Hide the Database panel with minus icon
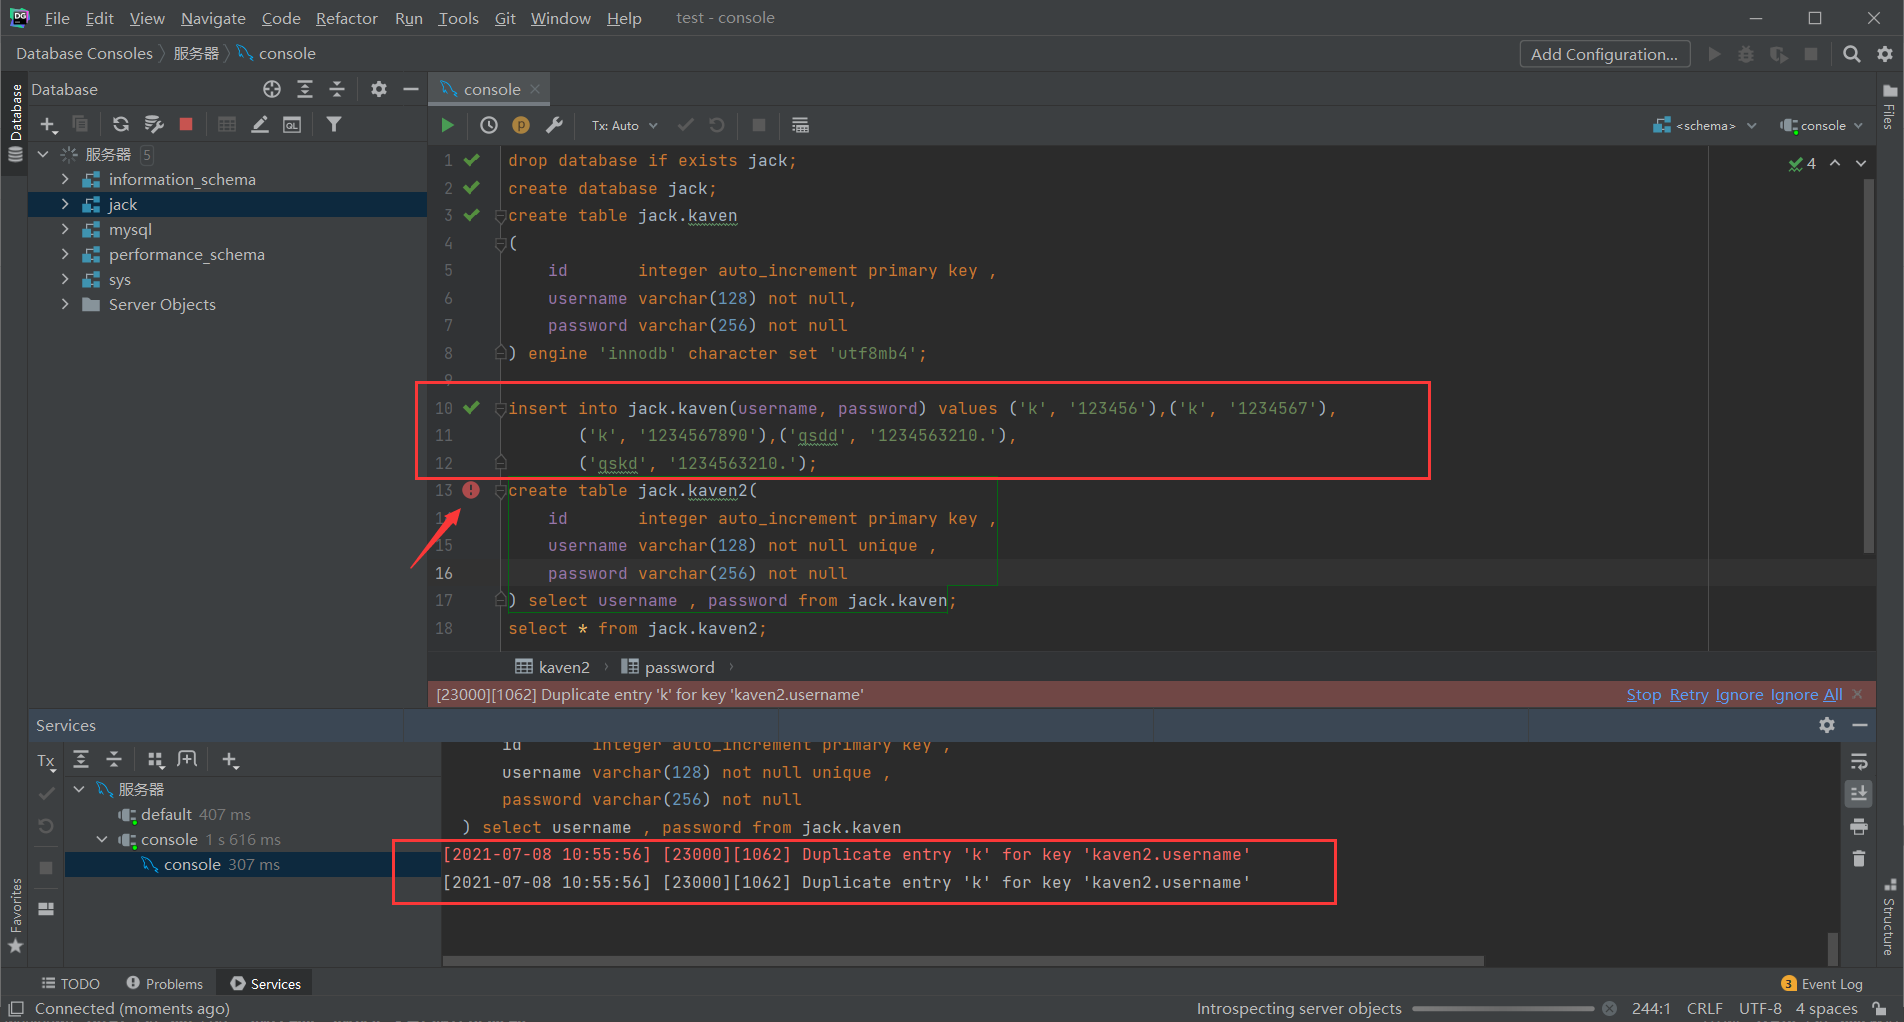The width and height of the screenshot is (1904, 1022). 410,89
